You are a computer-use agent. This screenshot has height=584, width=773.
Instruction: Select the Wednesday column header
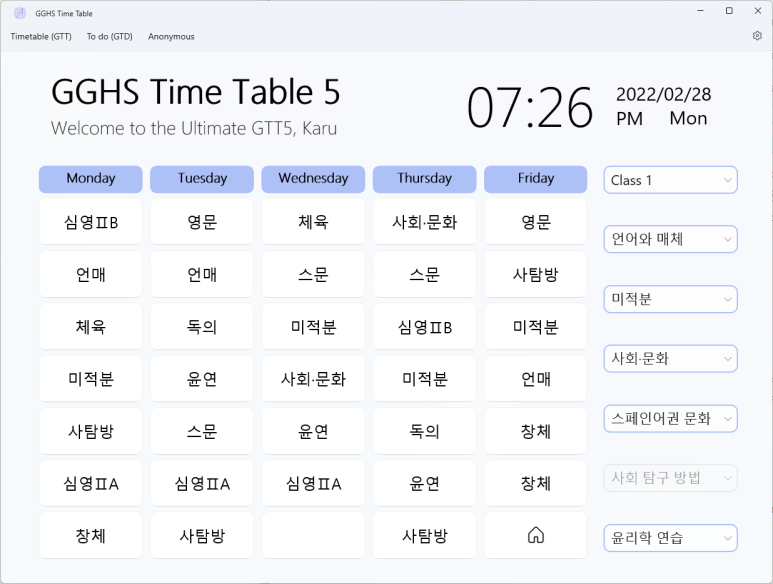[313, 178]
